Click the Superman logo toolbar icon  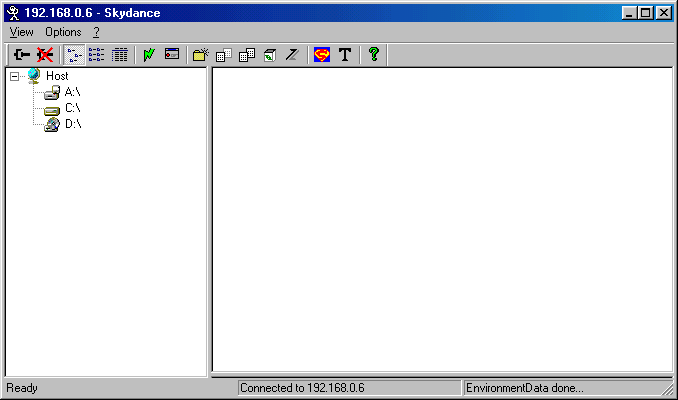coord(321,55)
